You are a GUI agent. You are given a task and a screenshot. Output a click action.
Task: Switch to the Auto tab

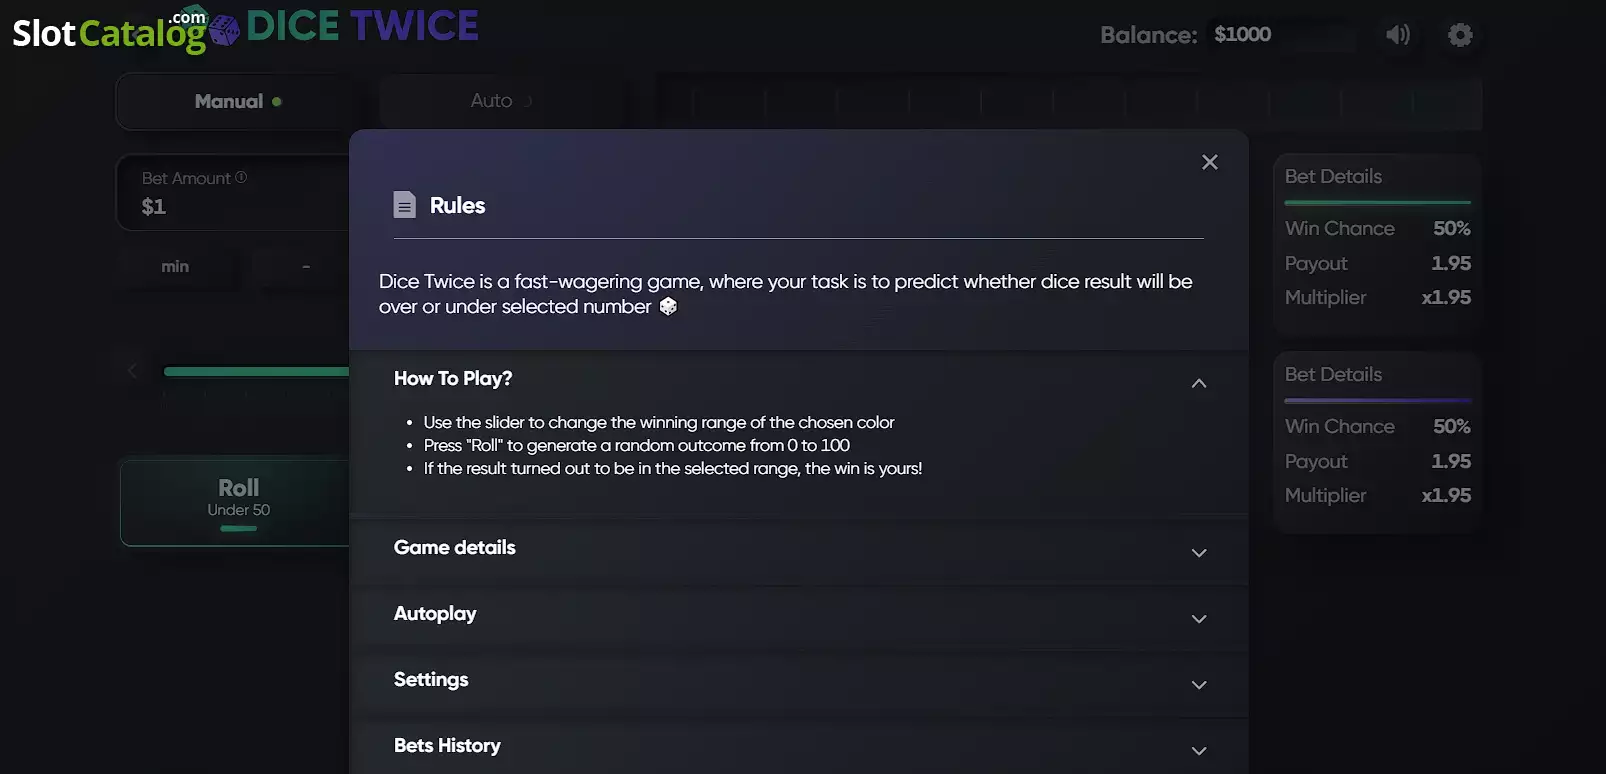click(x=502, y=101)
